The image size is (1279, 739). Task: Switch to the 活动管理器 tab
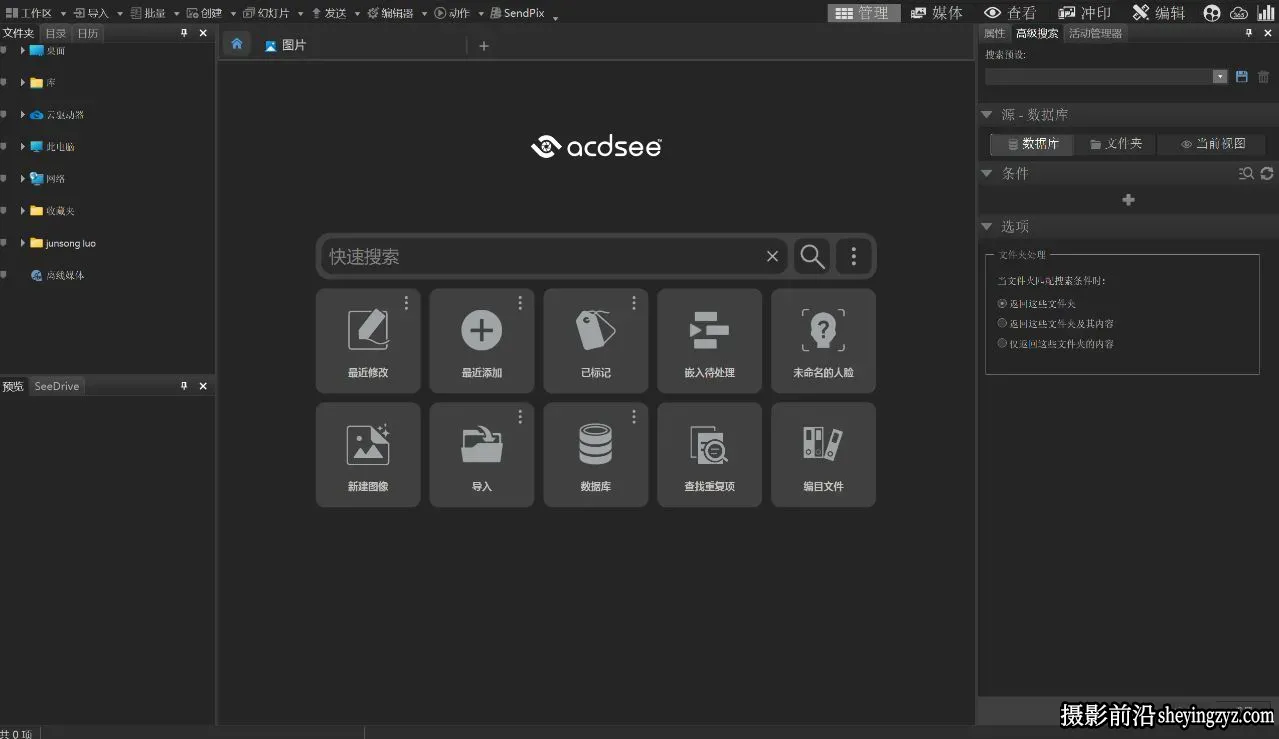(x=1096, y=33)
